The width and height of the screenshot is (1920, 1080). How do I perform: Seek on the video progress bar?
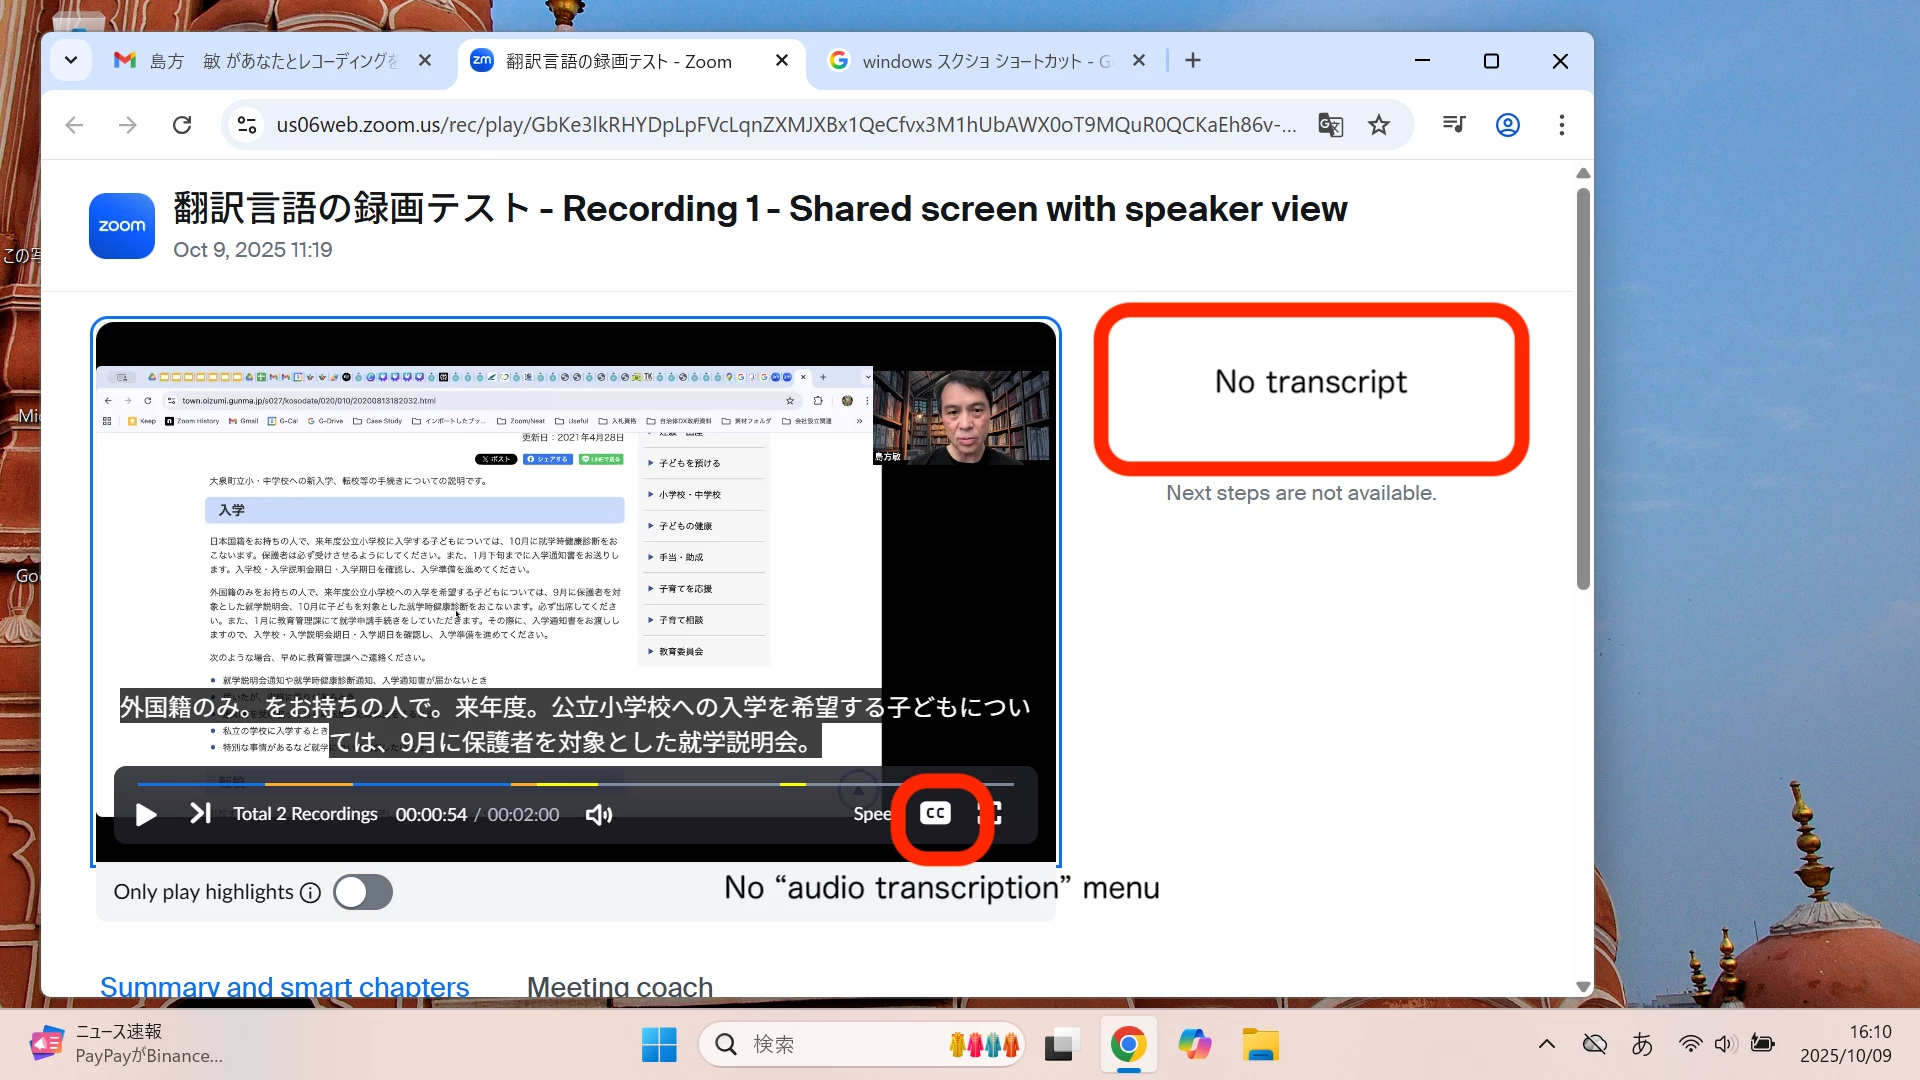(575, 785)
